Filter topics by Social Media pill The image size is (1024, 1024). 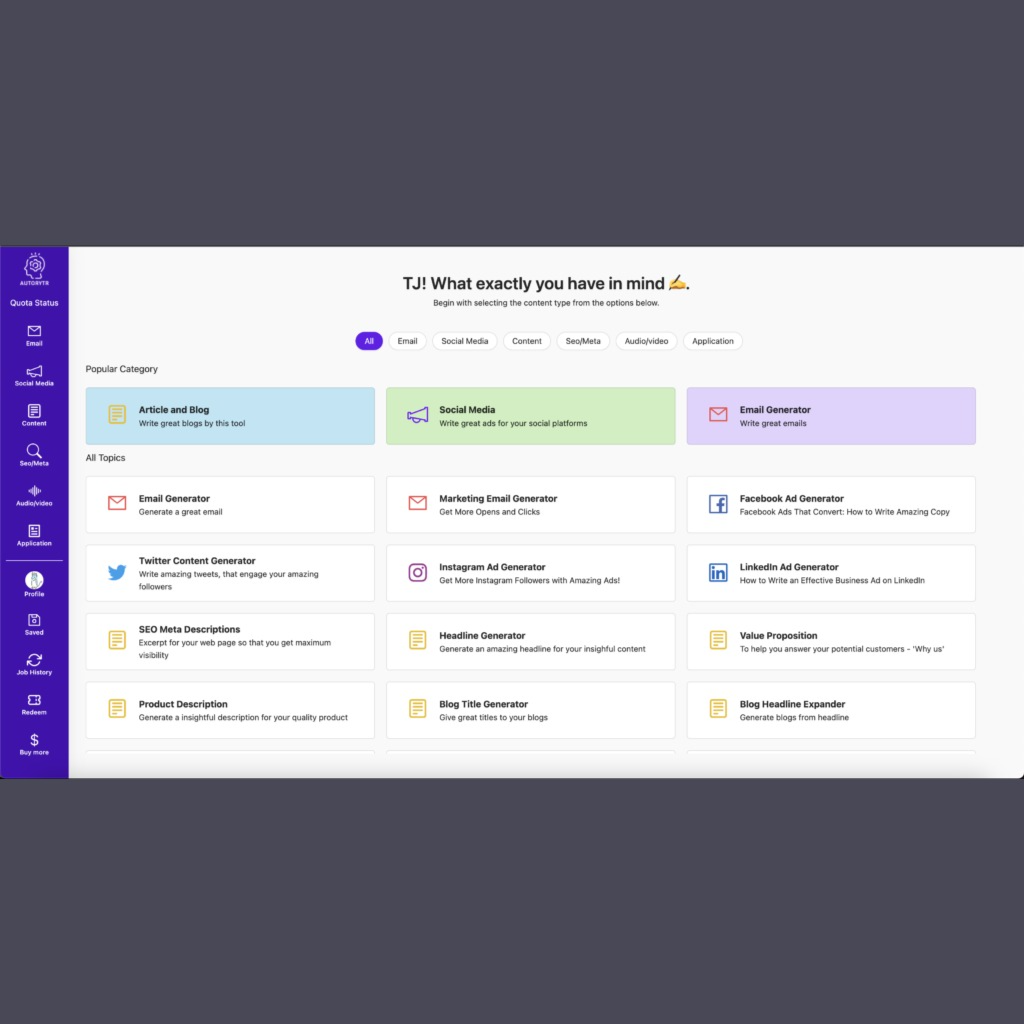465,341
